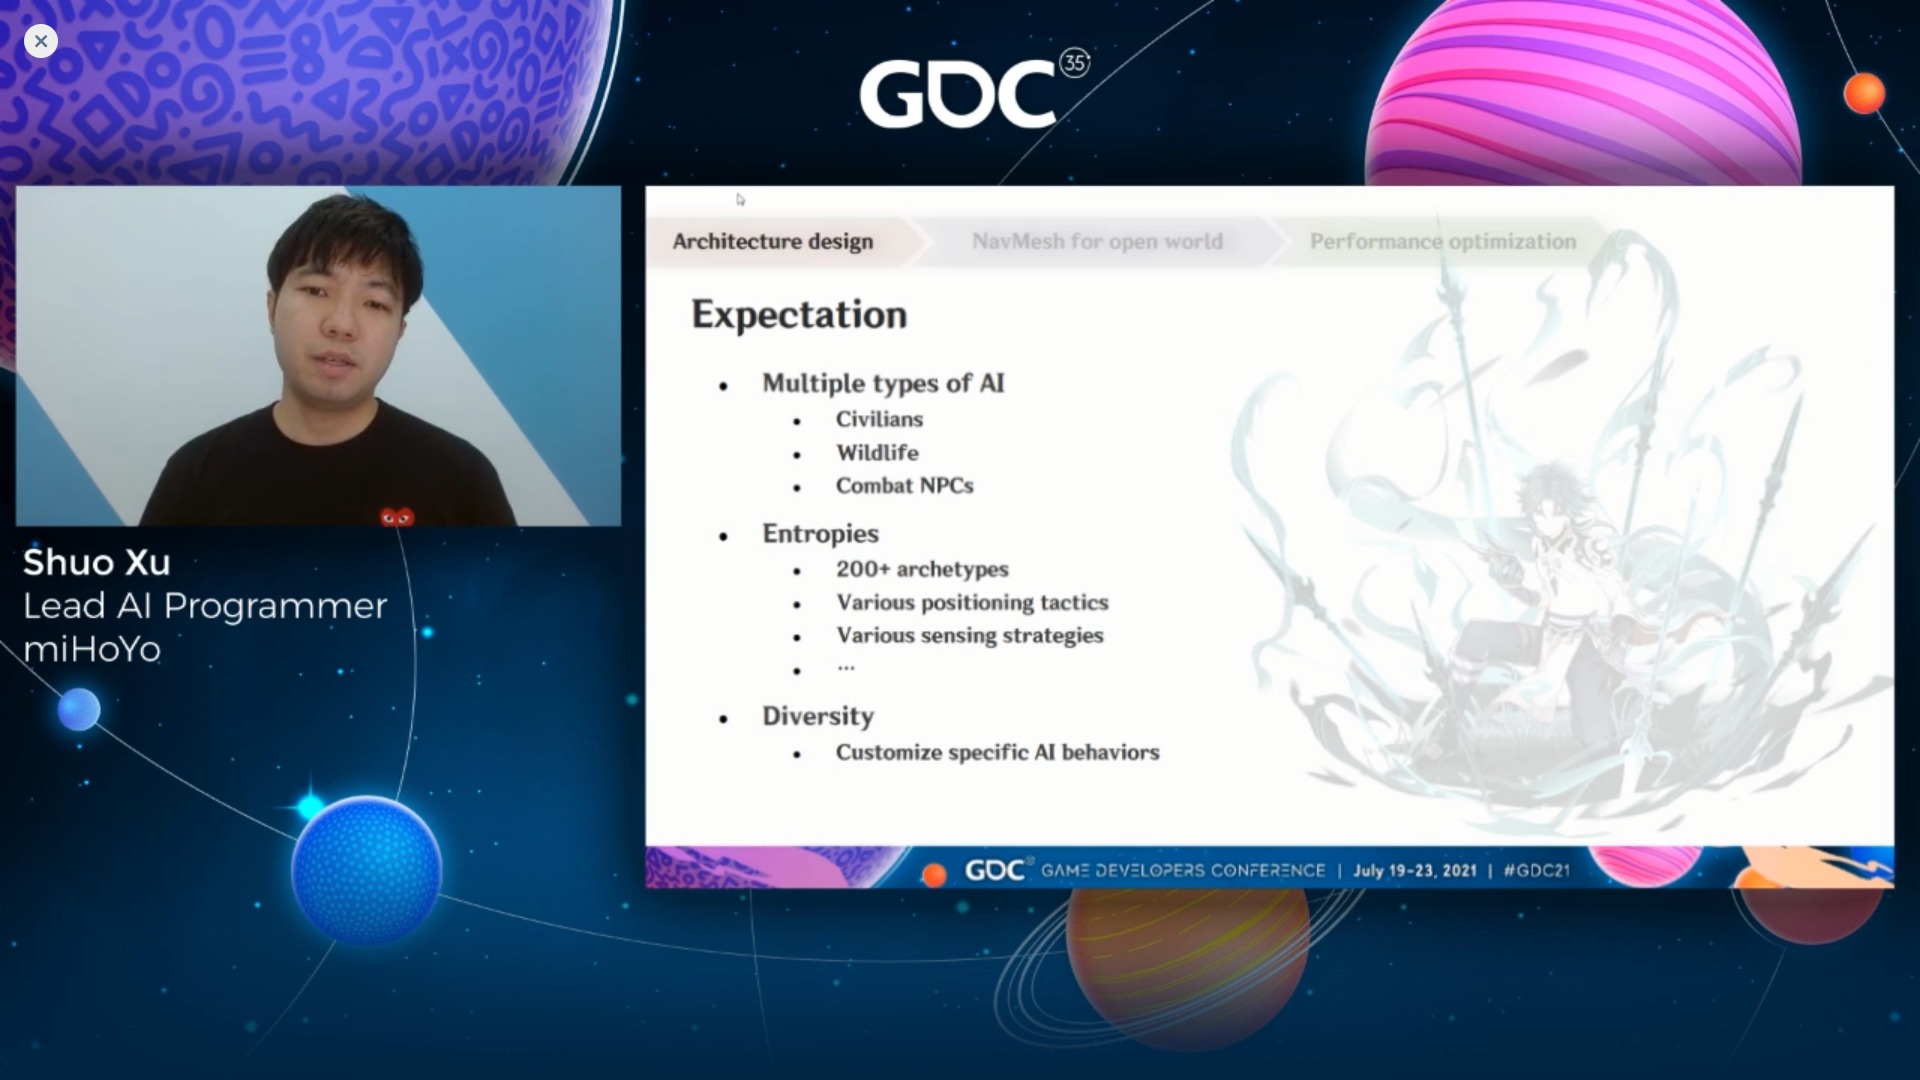Click the "Lead AI Programmer" title text
This screenshot has height=1080, width=1920.
point(205,606)
